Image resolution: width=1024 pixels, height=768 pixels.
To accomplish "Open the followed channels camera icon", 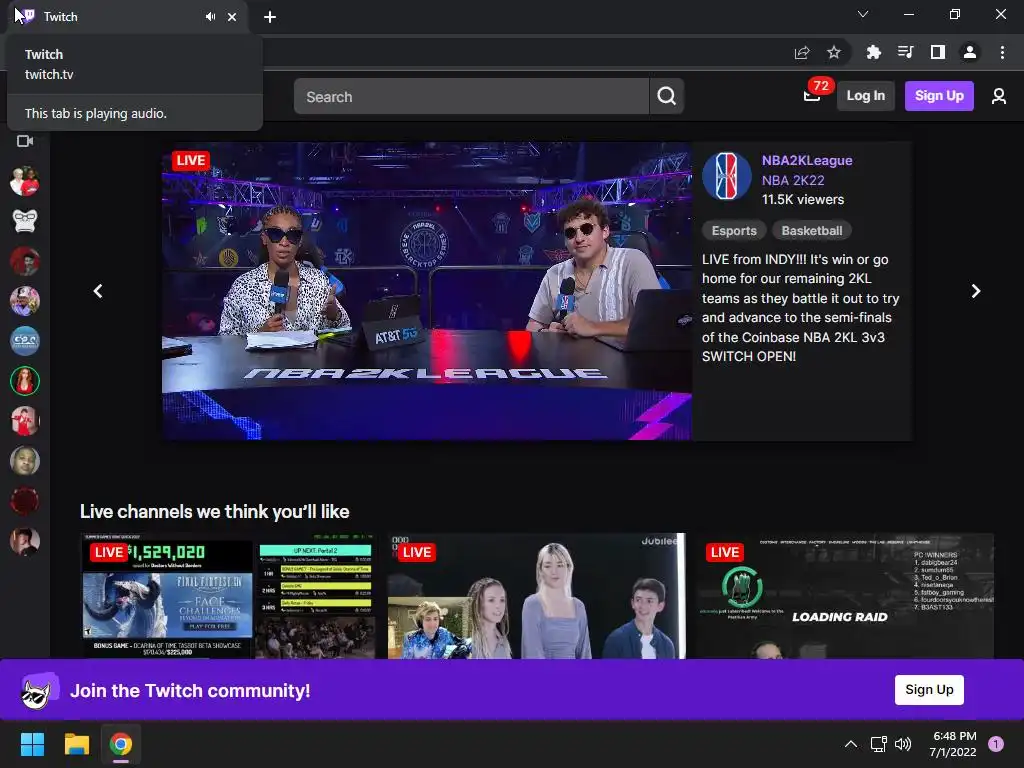I will [25, 141].
